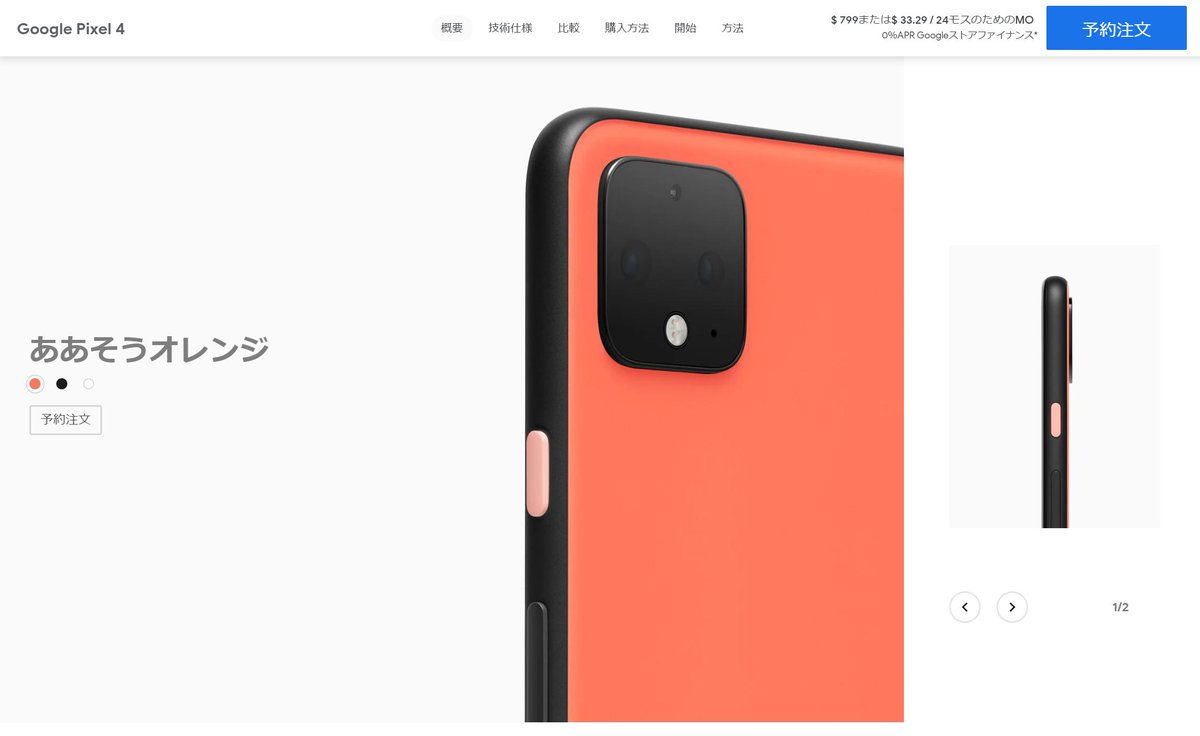The image size is (1200, 736).
Task: Select the white color option
Action: [x=89, y=384]
